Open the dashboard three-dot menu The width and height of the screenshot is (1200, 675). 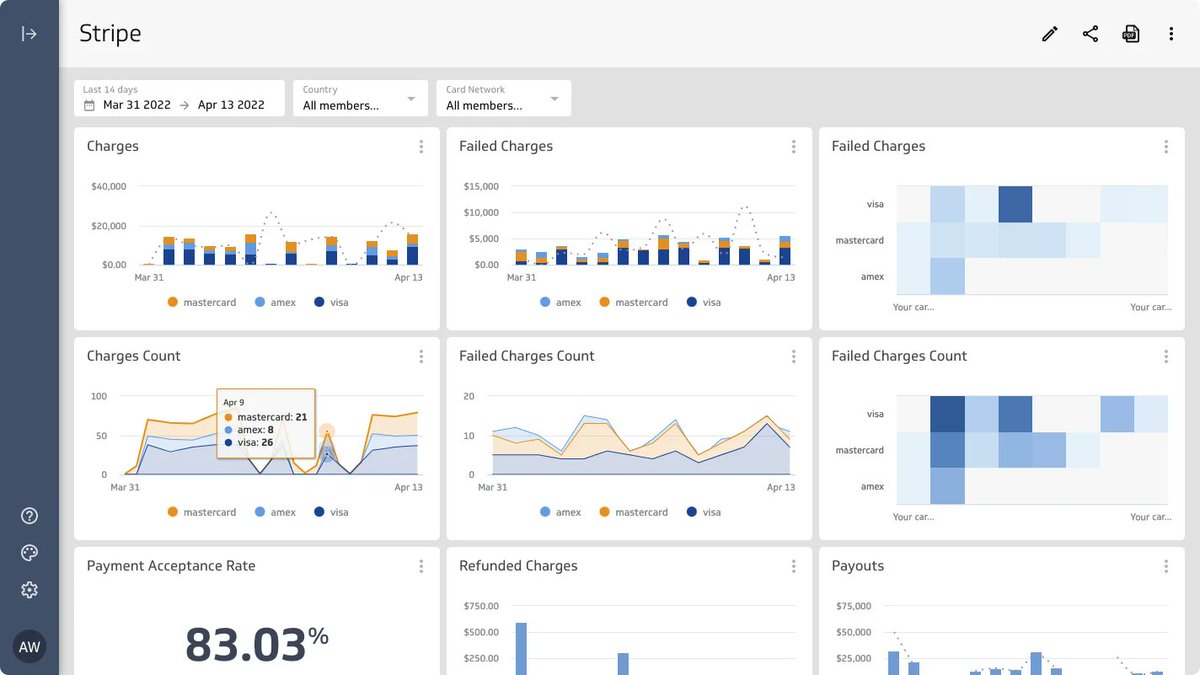pyautogui.click(x=1171, y=34)
